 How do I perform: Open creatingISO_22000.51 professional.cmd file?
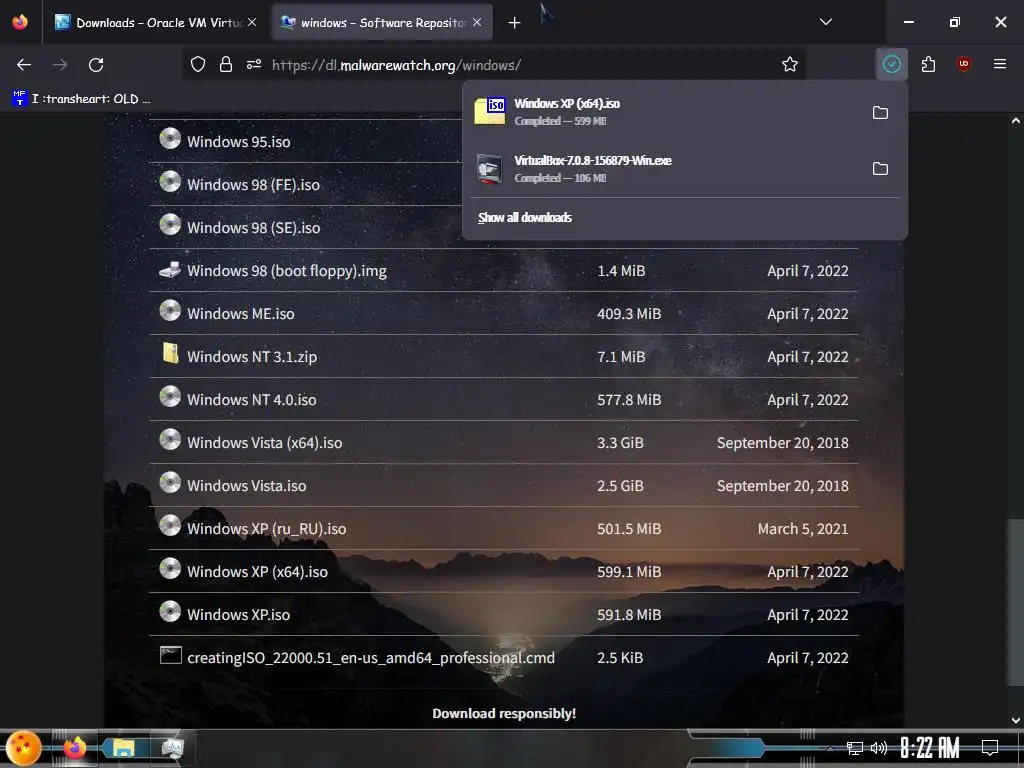pos(370,658)
